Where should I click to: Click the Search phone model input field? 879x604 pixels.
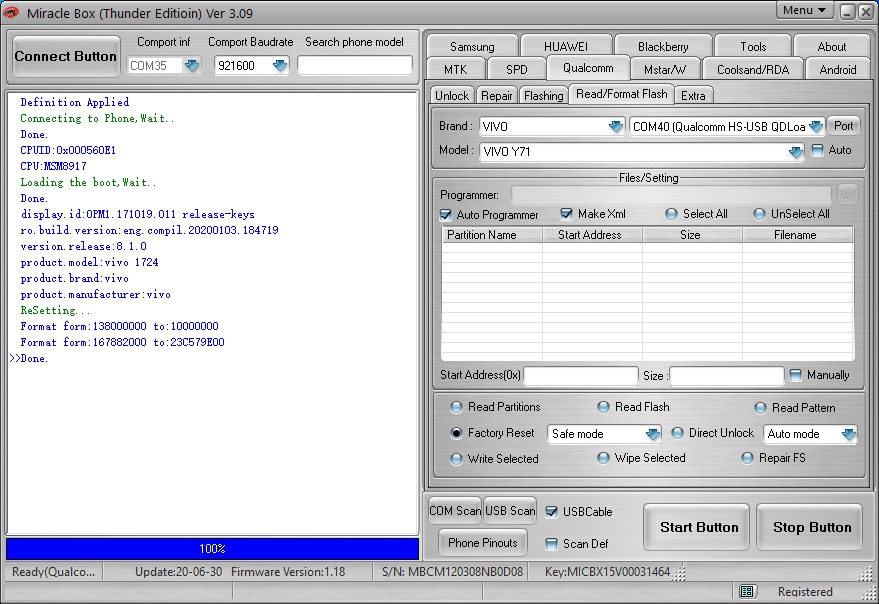354,66
